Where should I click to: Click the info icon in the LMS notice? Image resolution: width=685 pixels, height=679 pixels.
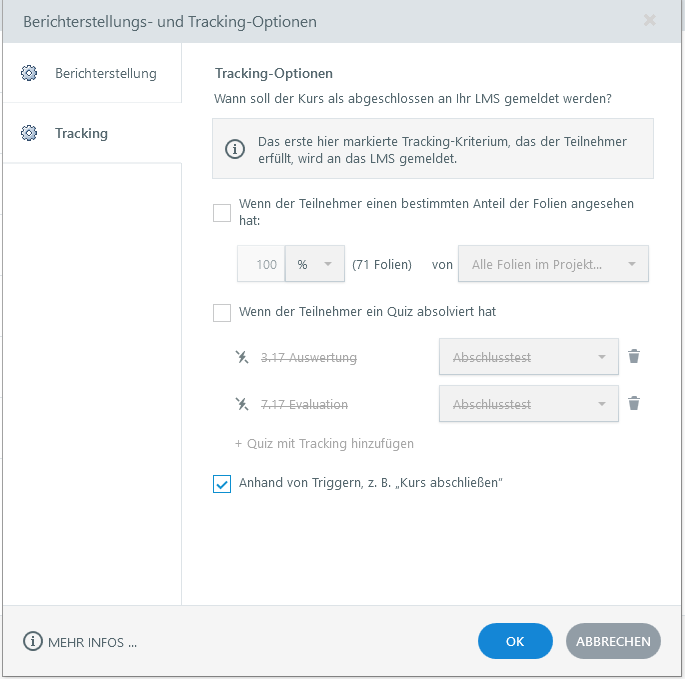235,149
